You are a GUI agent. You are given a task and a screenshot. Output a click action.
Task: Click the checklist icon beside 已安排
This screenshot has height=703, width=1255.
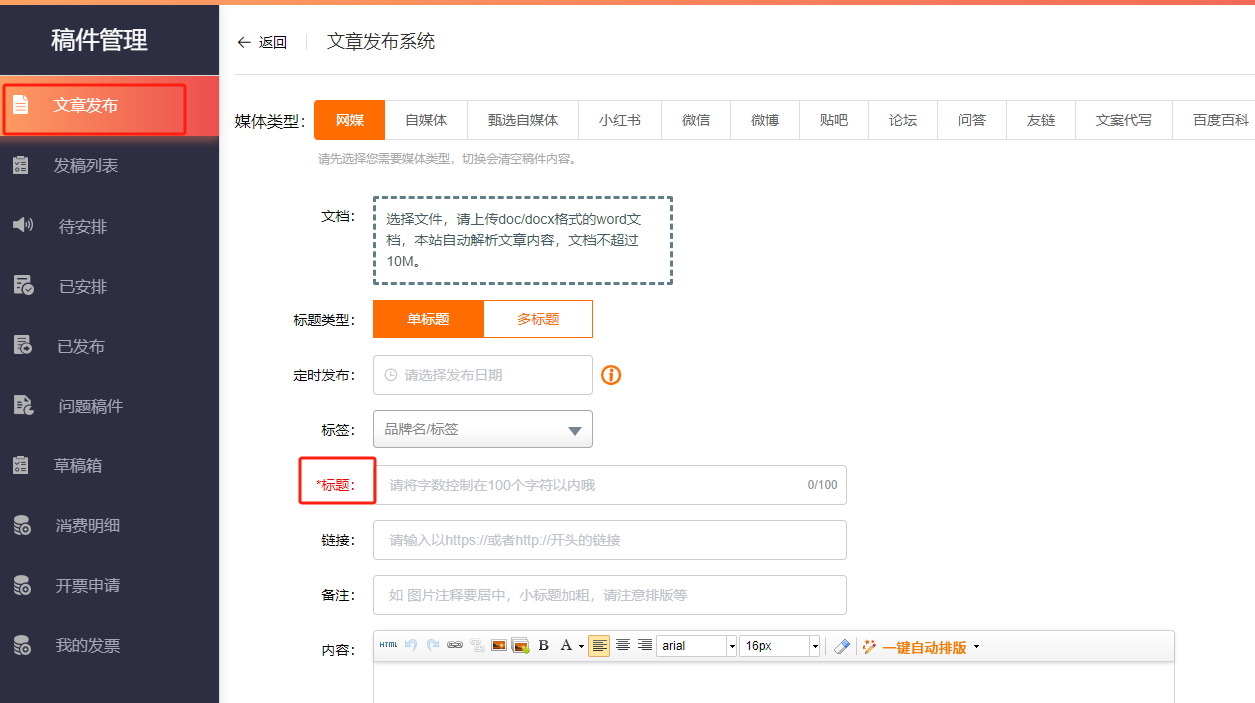click(x=23, y=285)
